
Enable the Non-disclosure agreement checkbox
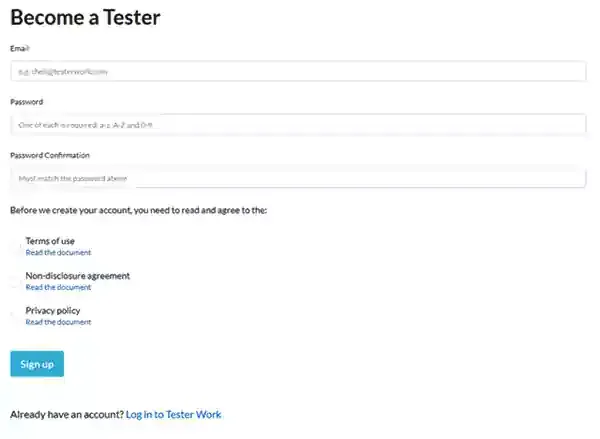point(15,281)
